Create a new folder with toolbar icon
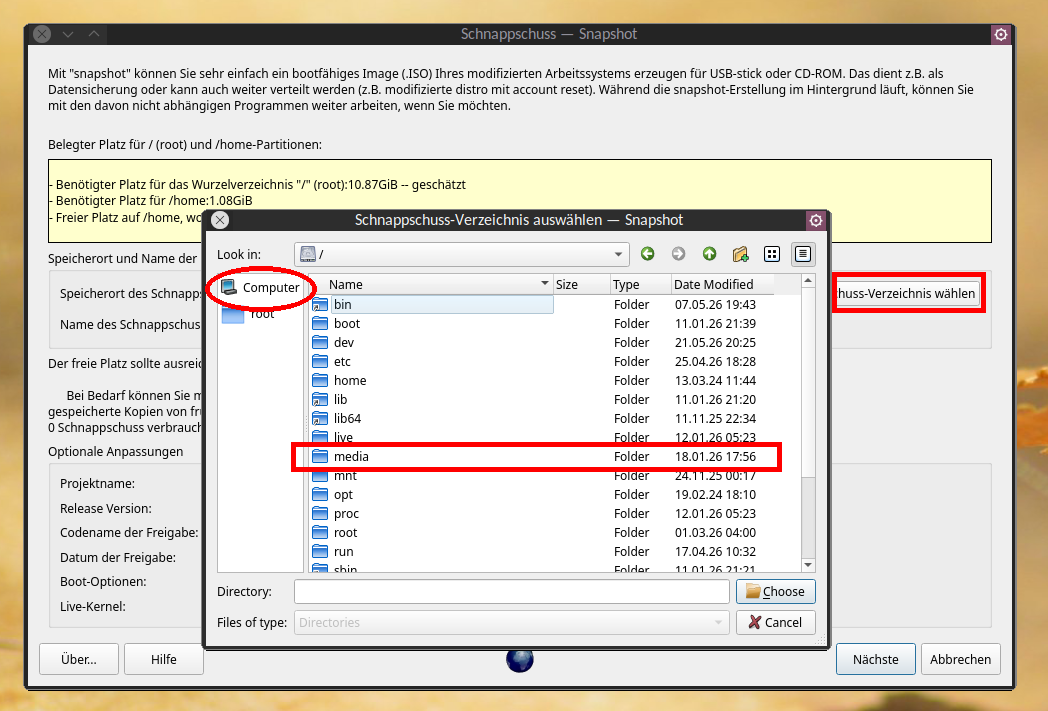This screenshot has width=1048, height=711. tap(741, 254)
